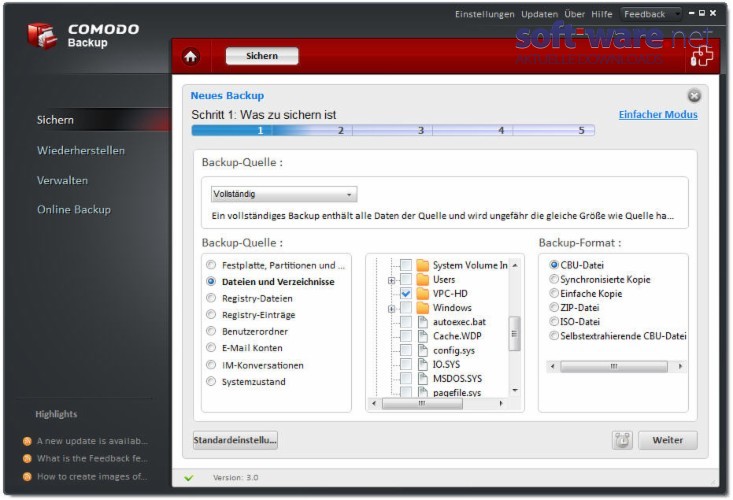Uncheck the VPC-HD folder checkbox
733x500 pixels.
[406, 293]
